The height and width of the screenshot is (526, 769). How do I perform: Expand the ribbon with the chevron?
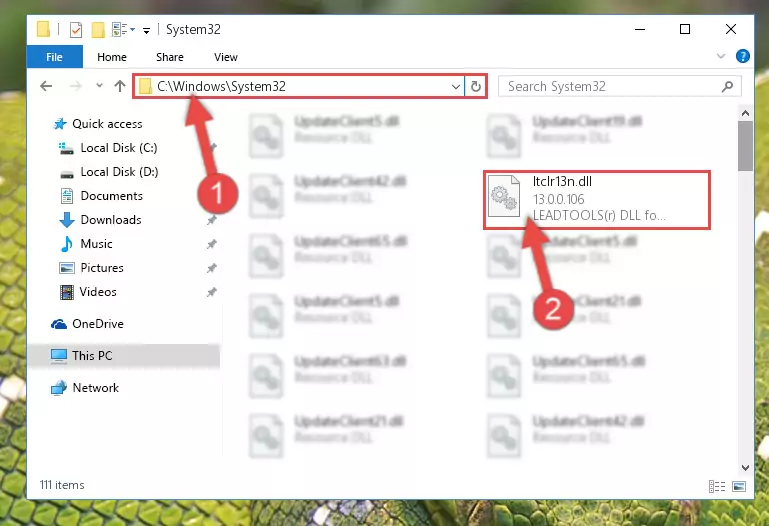pyautogui.click(x=720, y=56)
